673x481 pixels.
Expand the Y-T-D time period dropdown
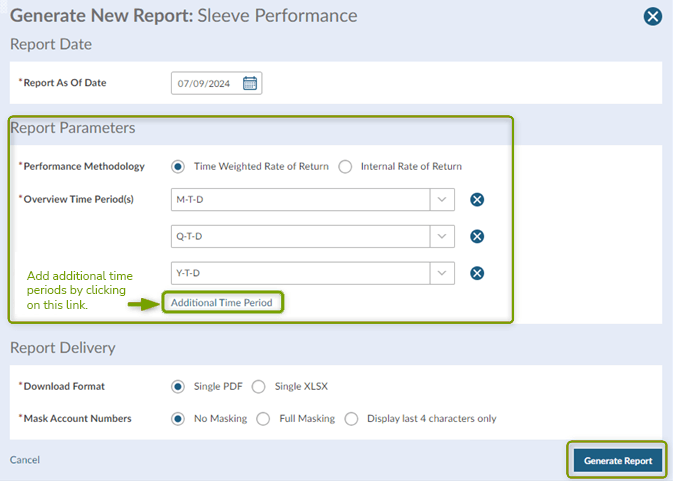click(x=442, y=274)
